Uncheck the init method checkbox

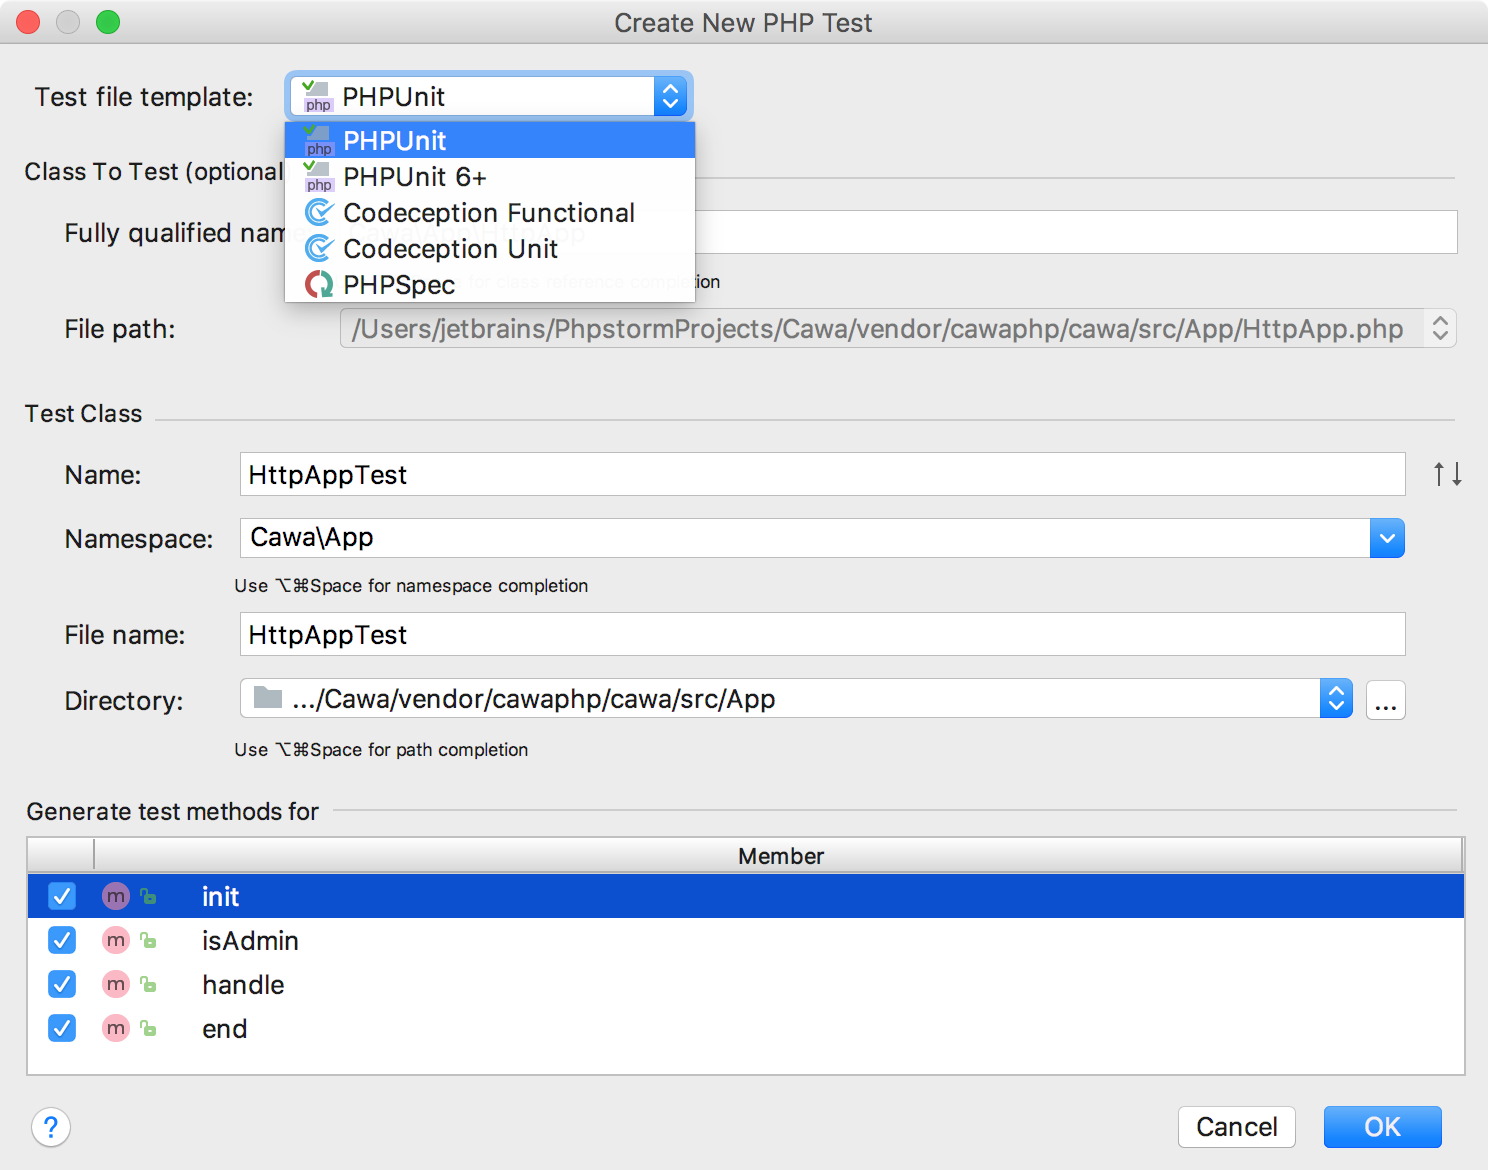point(62,896)
